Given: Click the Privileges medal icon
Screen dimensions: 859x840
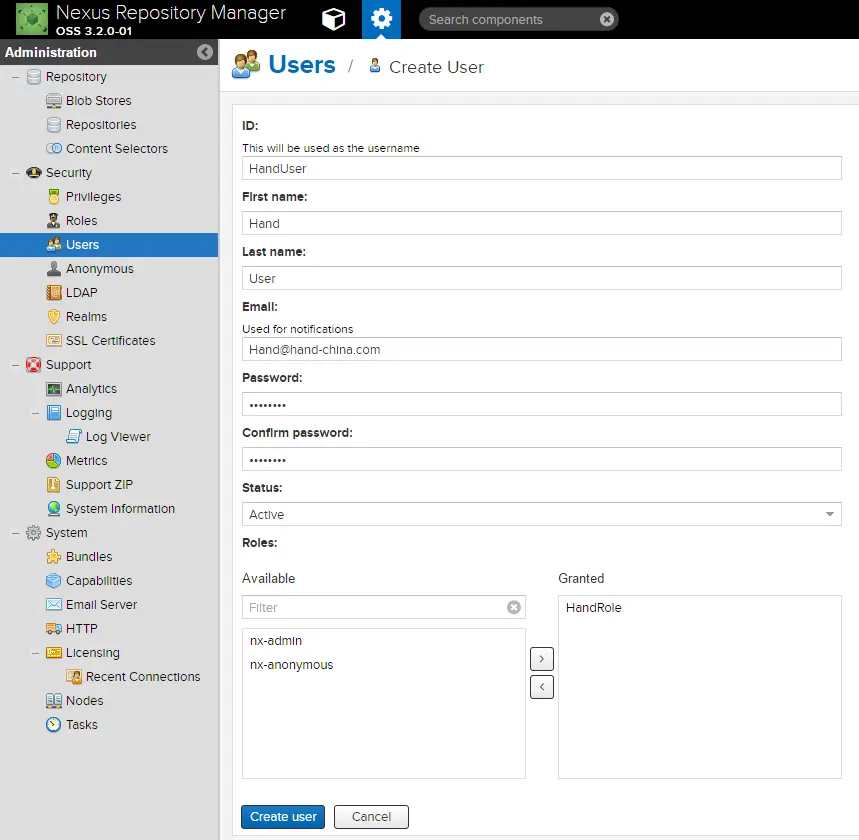Looking at the screenshot, I should pyautogui.click(x=54, y=197).
